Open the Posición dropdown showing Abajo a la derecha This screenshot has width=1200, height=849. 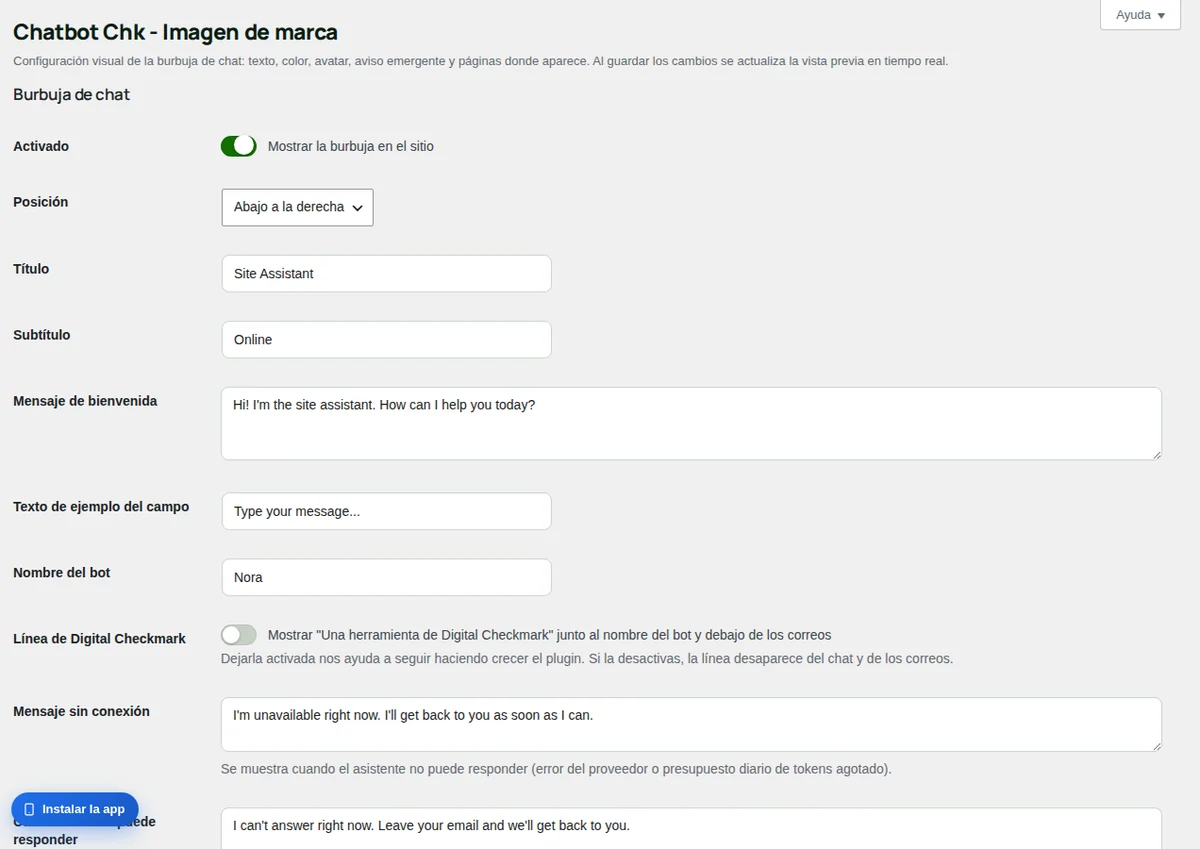(297, 207)
